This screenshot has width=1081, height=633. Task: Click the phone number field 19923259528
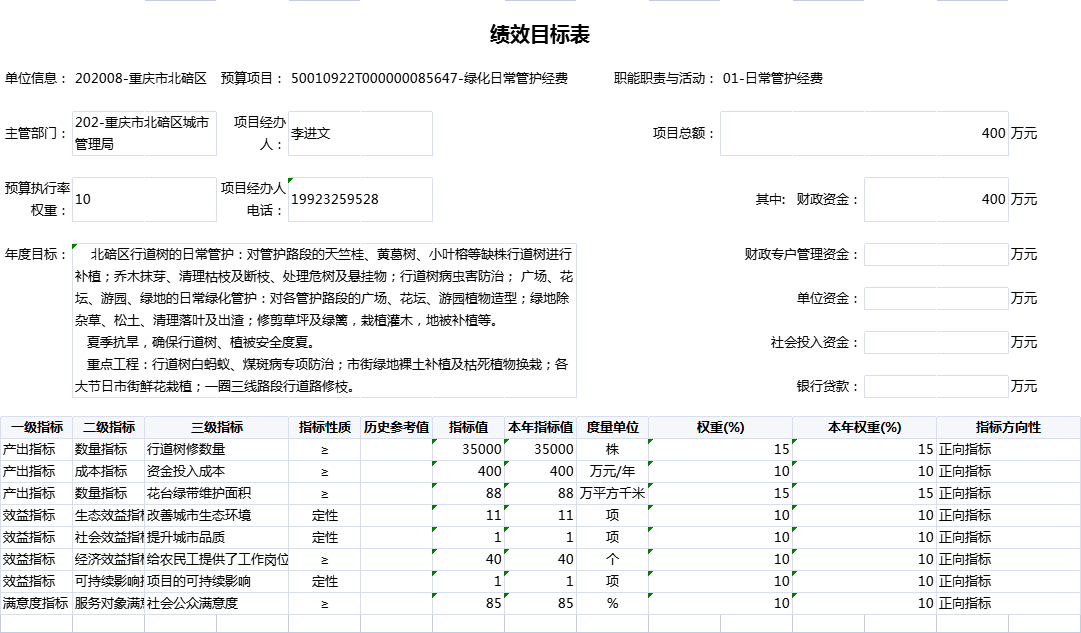point(360,199)
